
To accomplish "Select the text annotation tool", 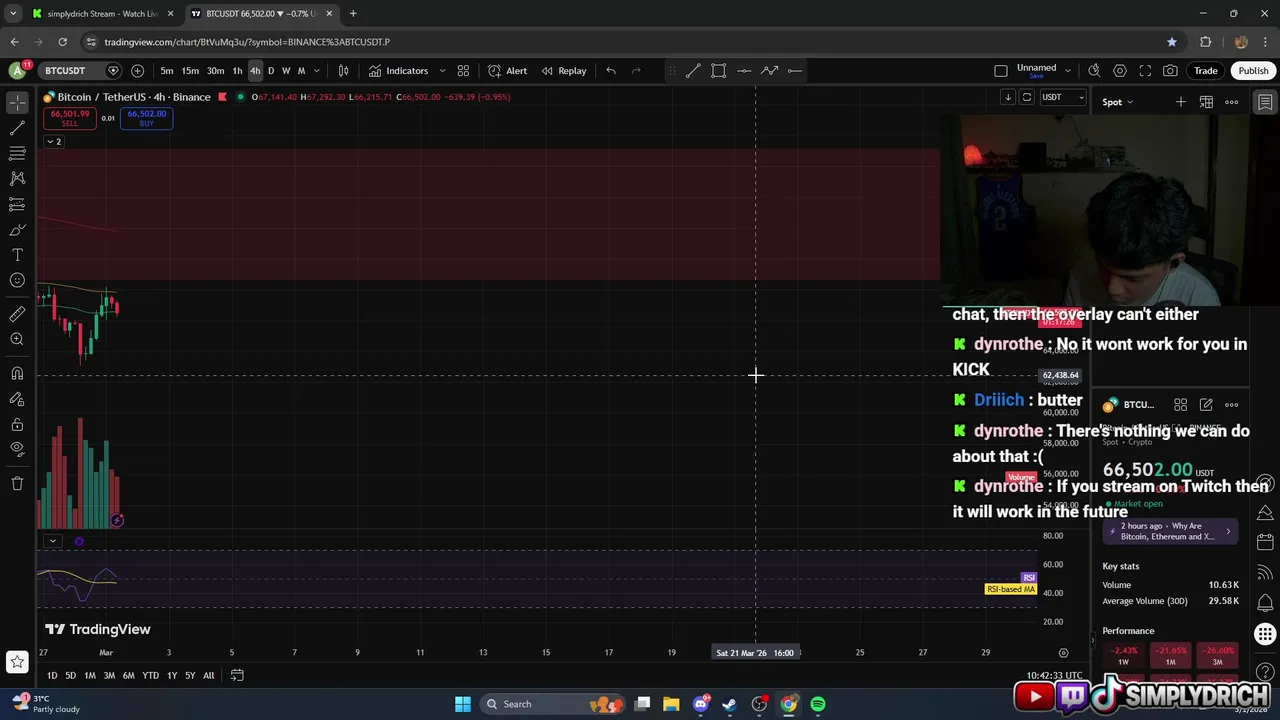I will pyautogui.click(x=17, y=255).
